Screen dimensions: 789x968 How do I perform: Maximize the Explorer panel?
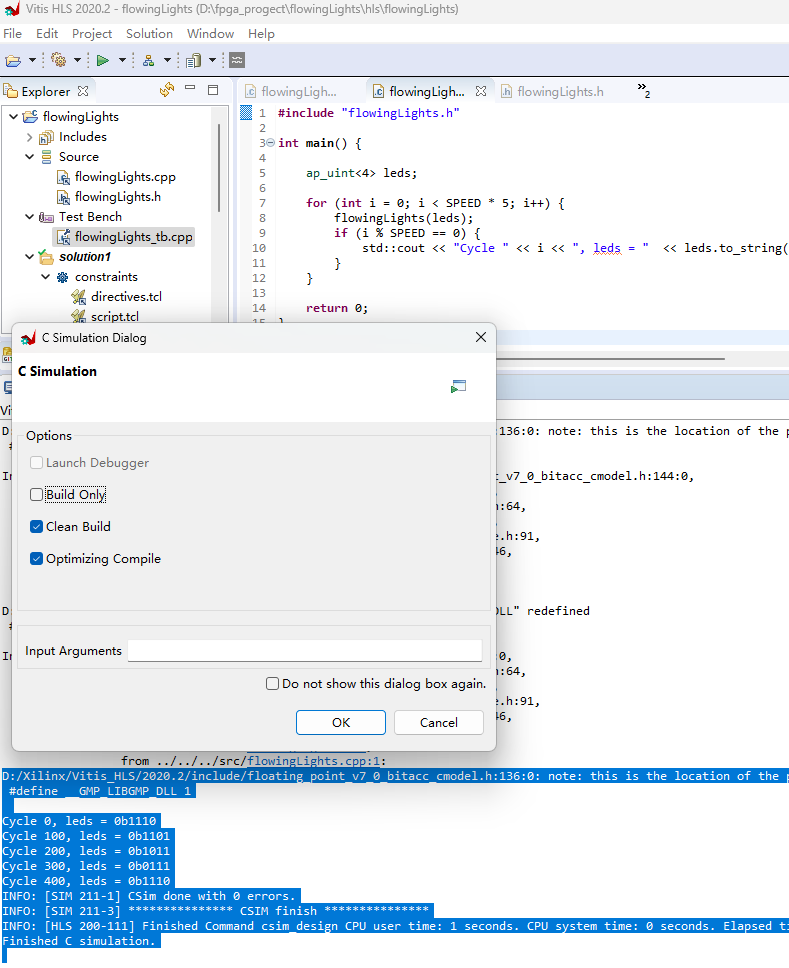click(x=213, y=90)
